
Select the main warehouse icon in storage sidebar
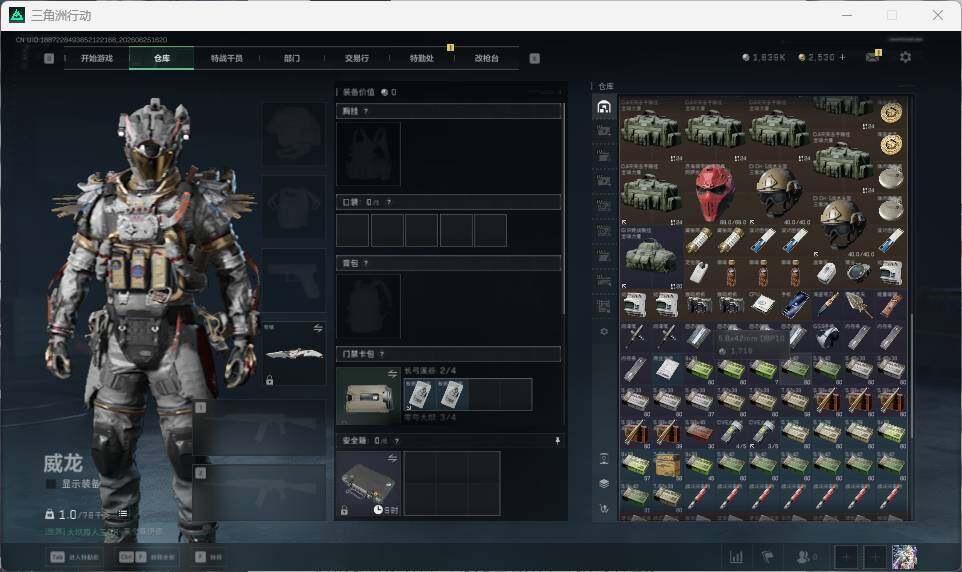tap(604, 107)
